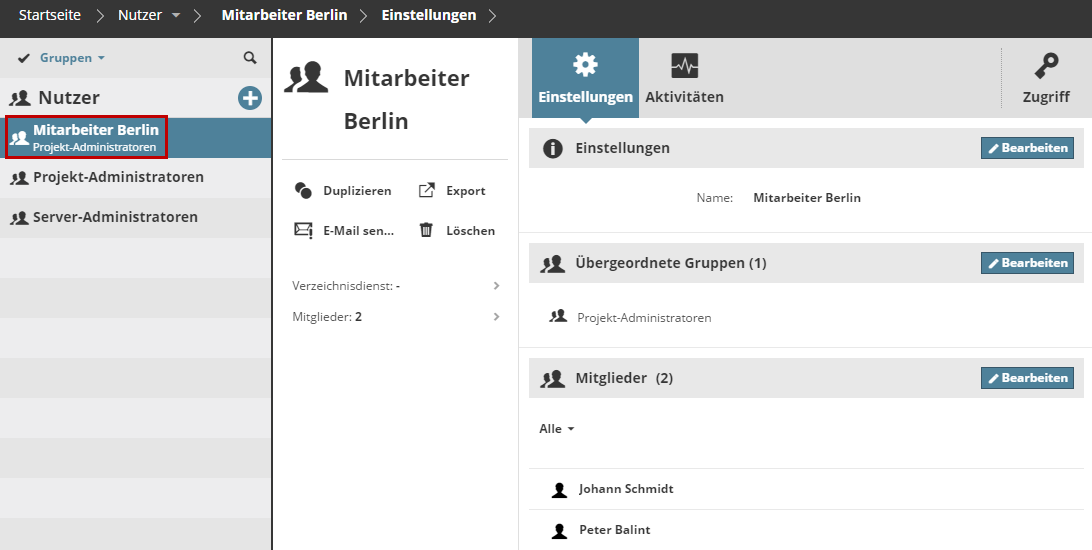Open member Johann Schmidt
The width and height of the screenshot is (1092, 550).
click(x=626, y=489)
